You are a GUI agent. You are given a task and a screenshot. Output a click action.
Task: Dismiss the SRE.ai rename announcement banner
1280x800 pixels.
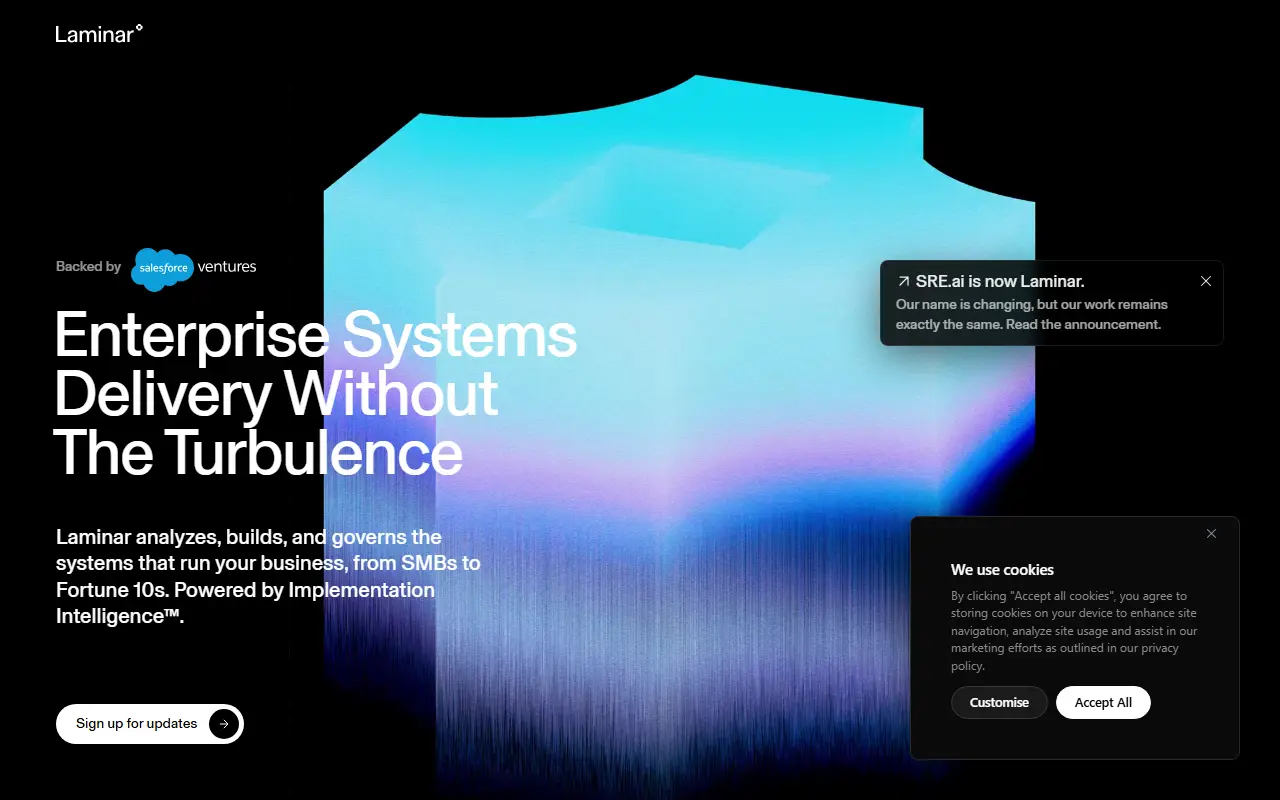tap(1206, 281)
